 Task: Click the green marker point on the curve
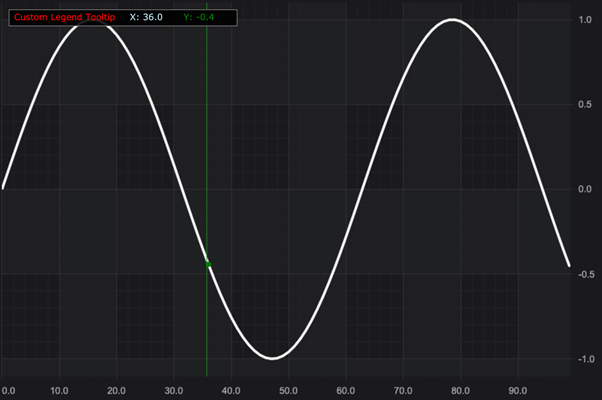click(x=208, y=264)
